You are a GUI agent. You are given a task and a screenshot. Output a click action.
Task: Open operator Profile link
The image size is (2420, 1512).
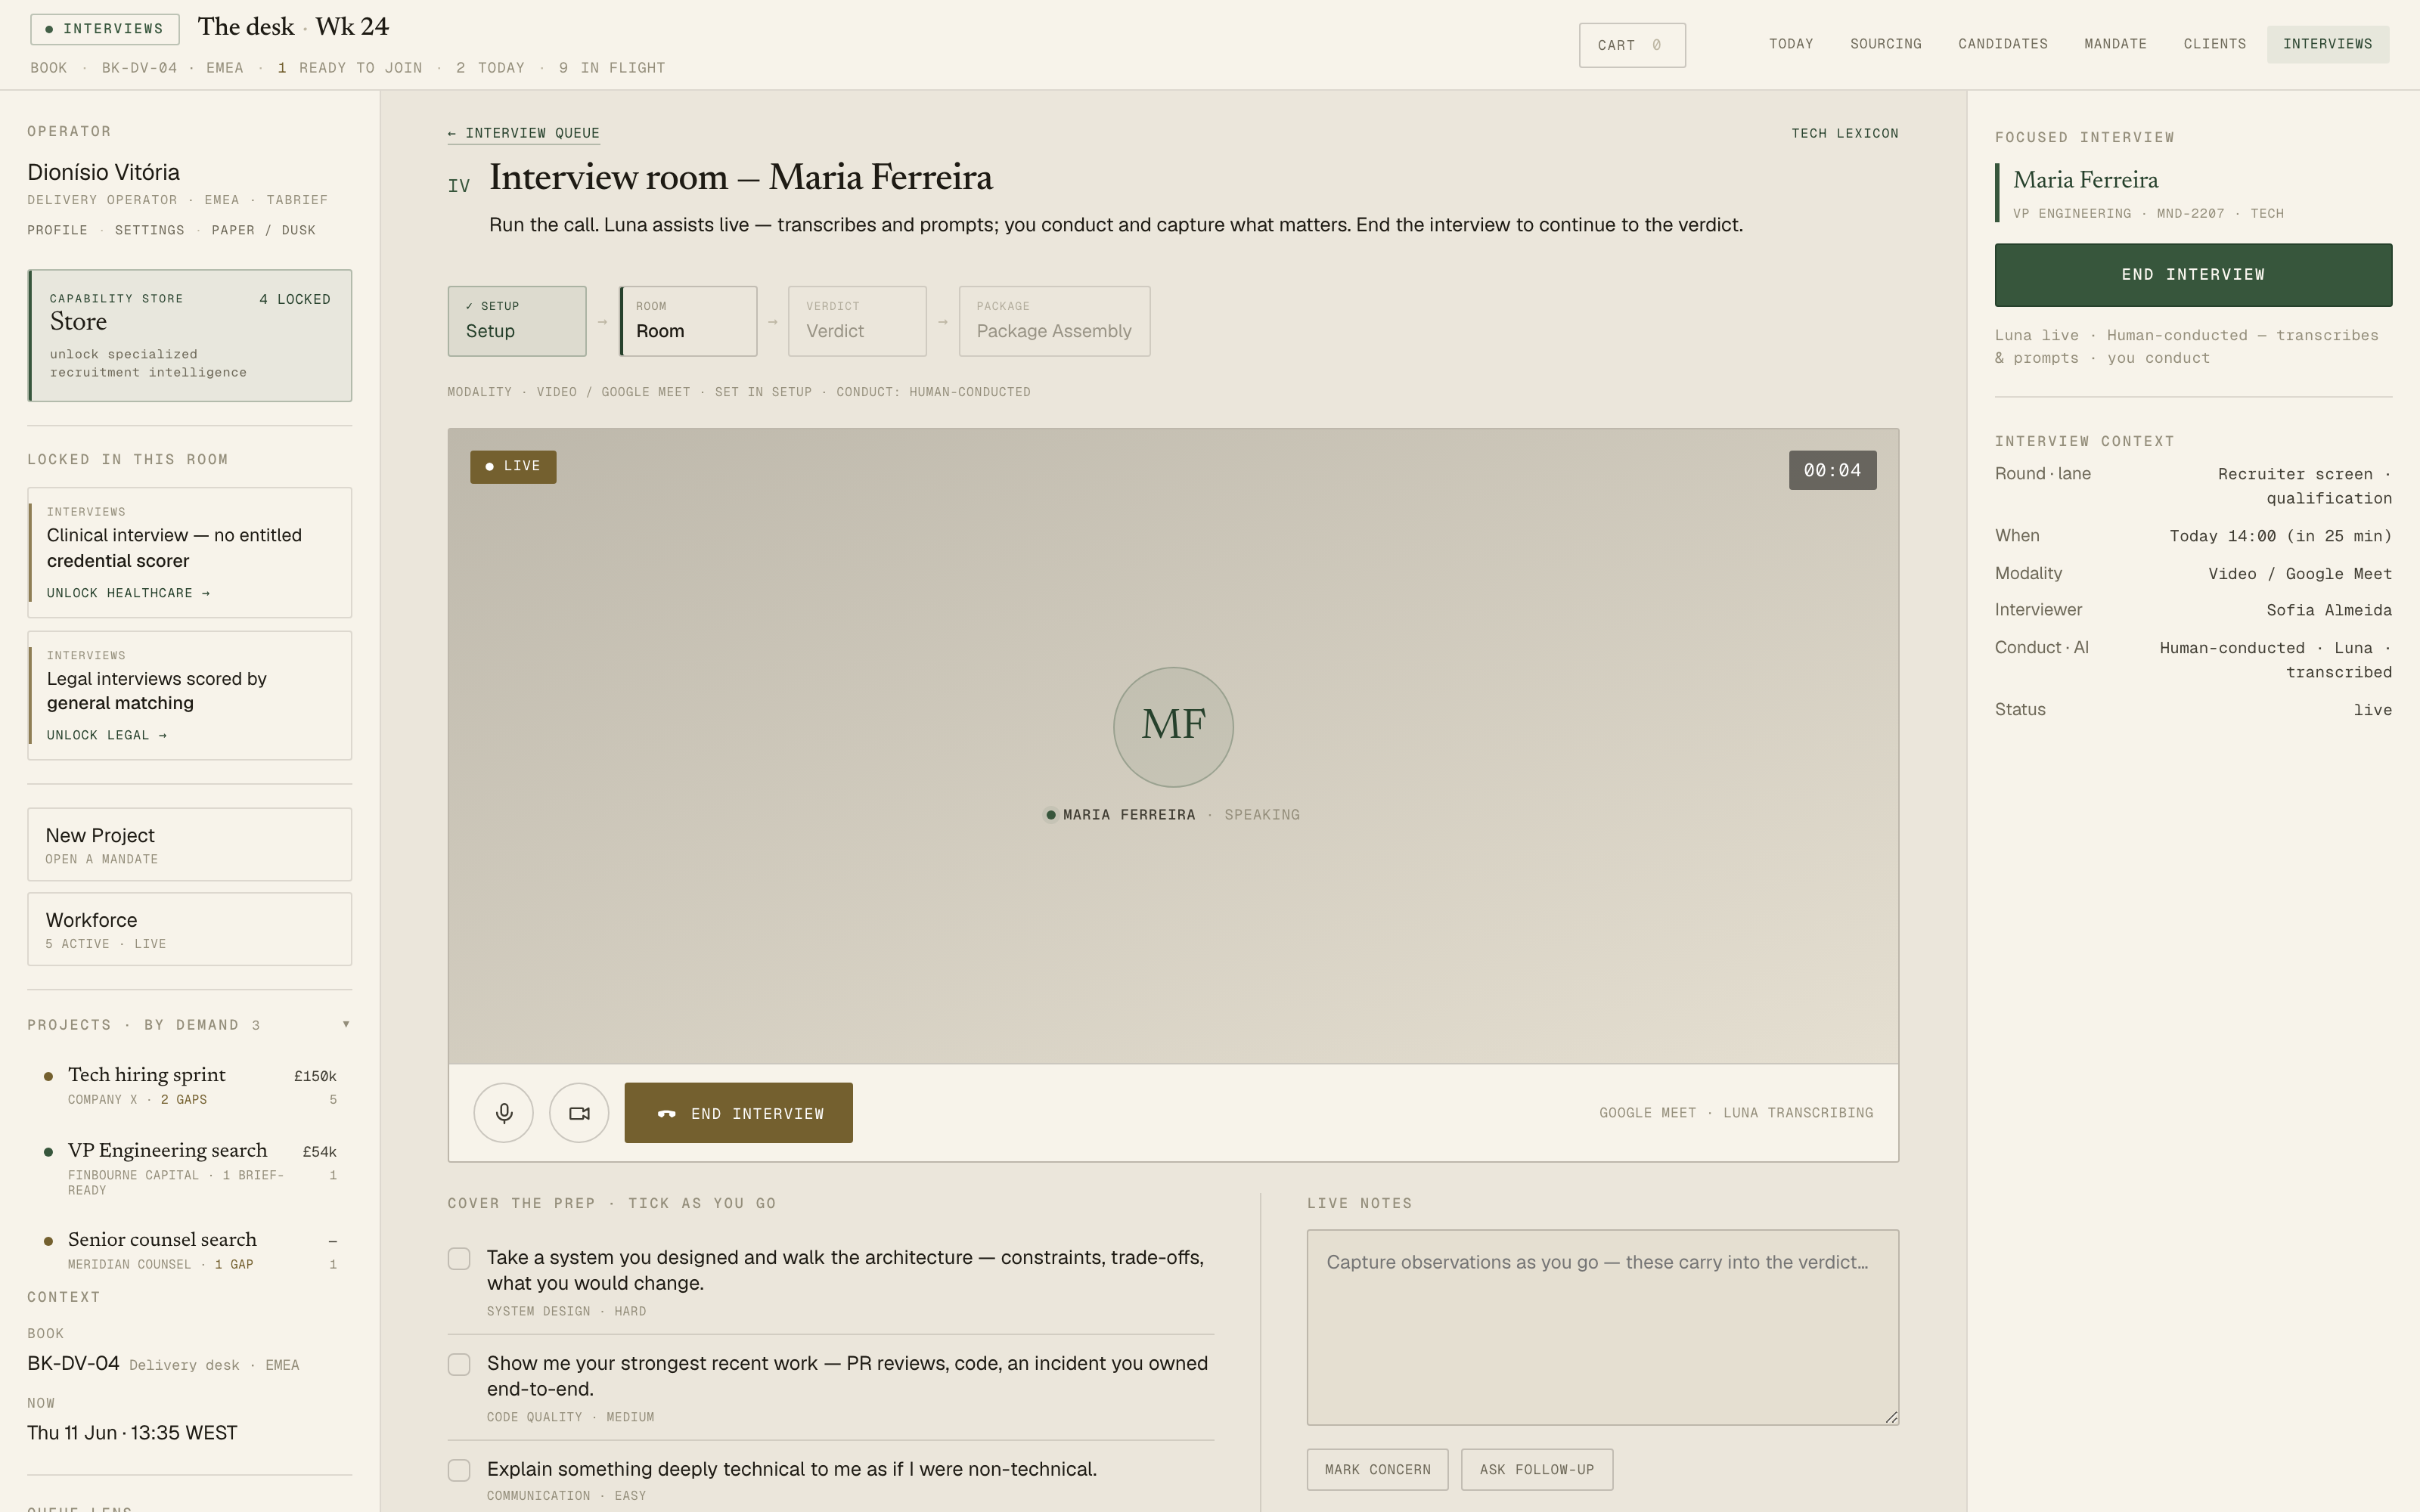[57, 230]
